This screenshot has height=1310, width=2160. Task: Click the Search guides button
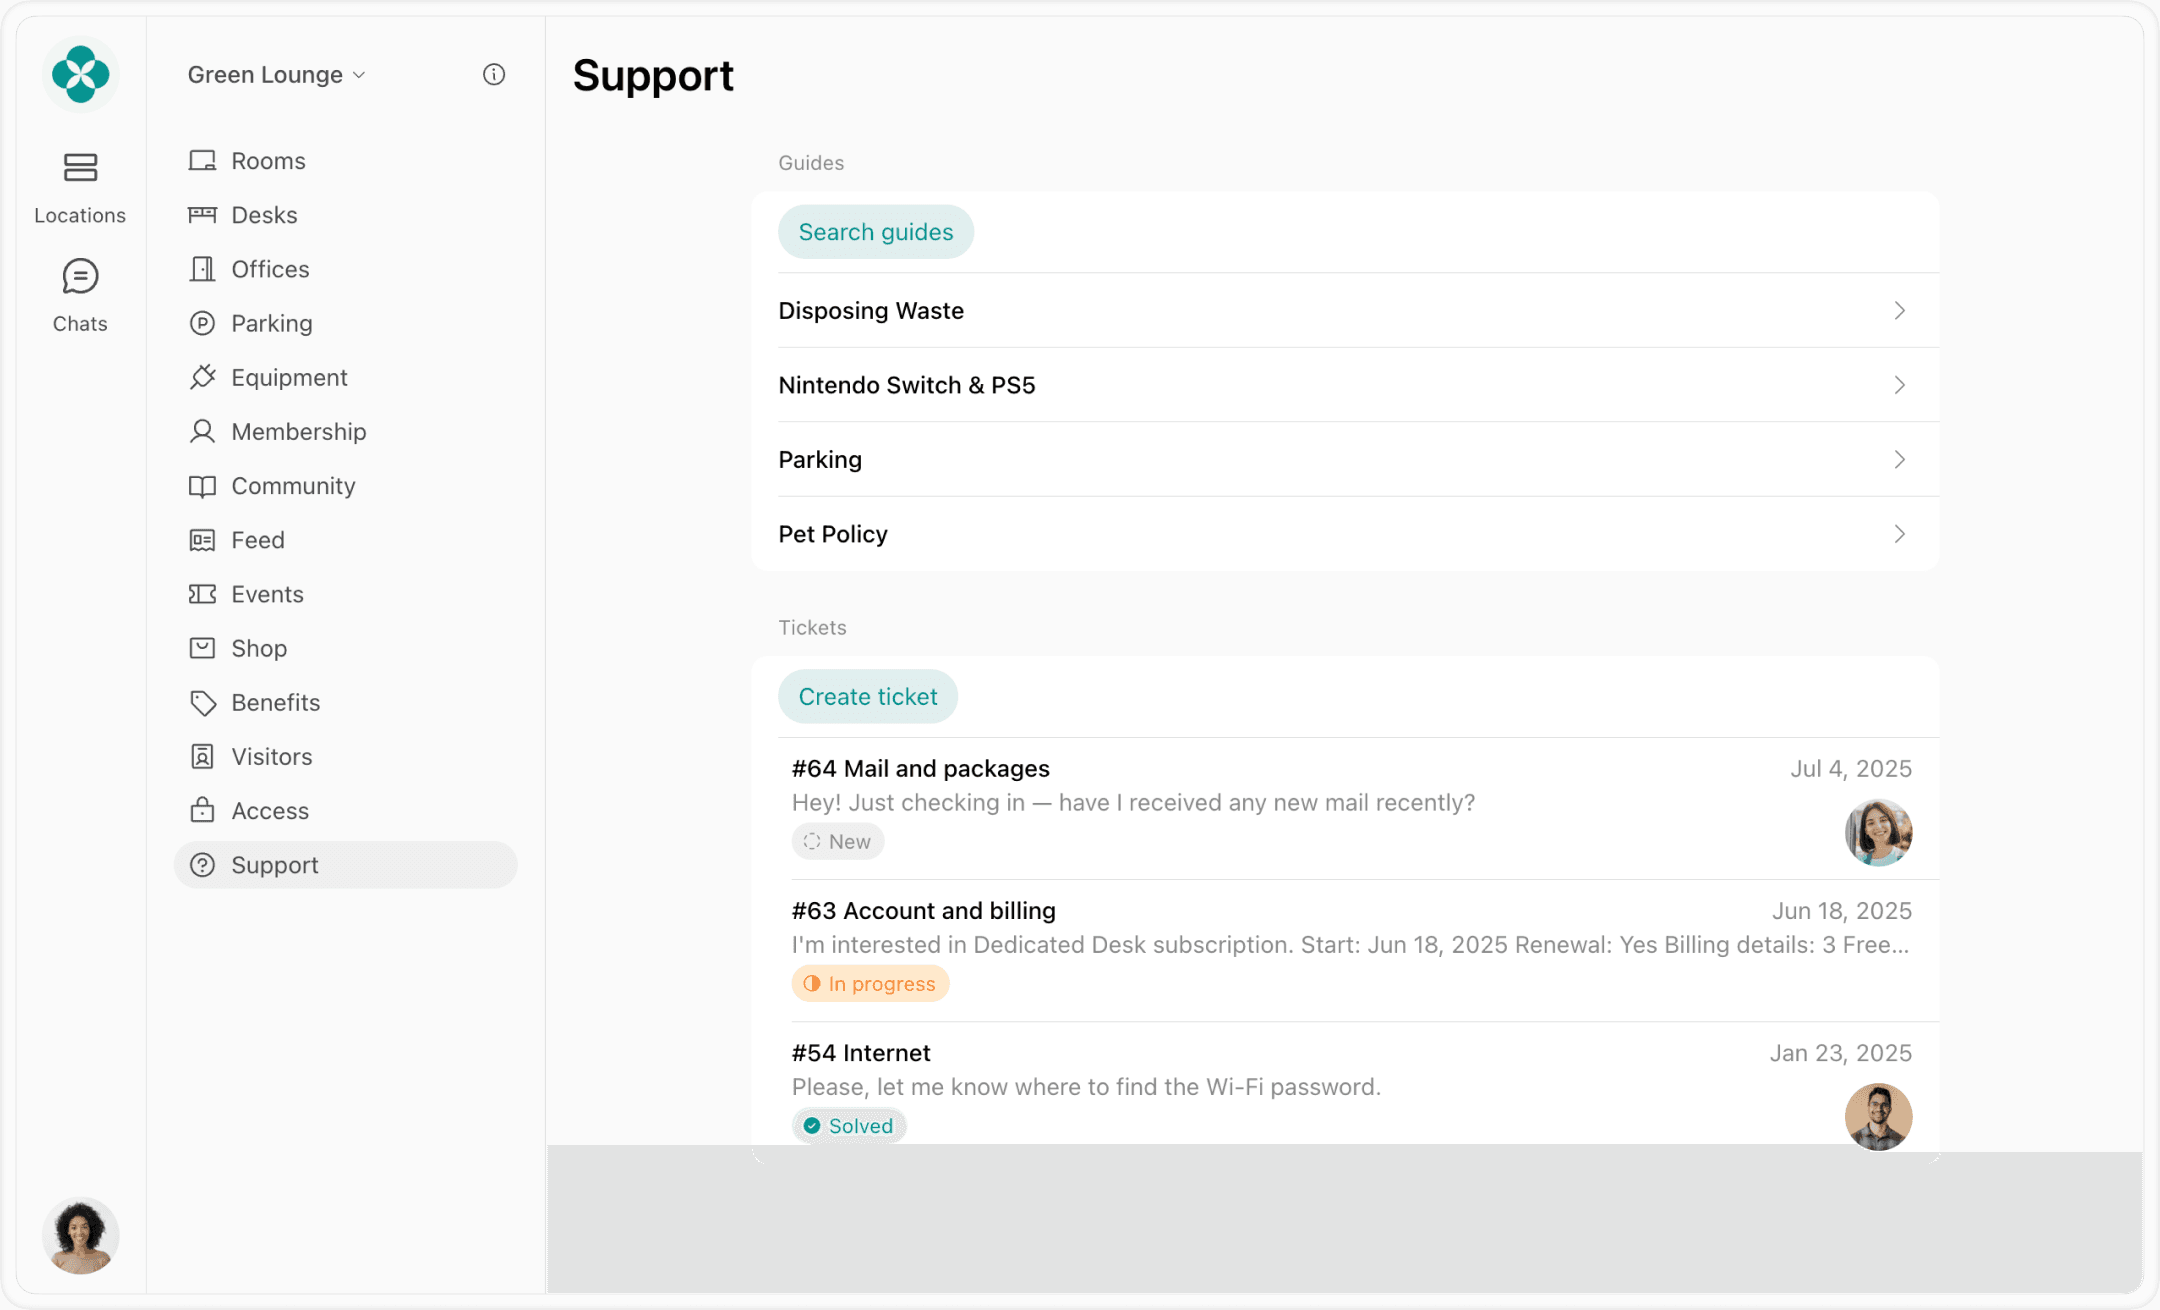875,231
